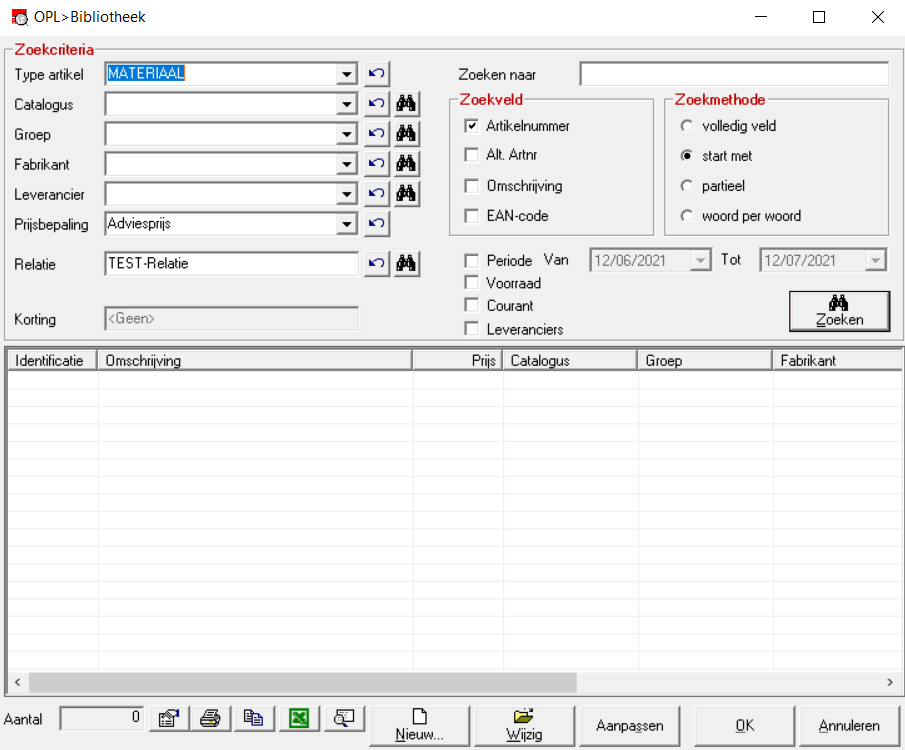
Task: Click the properties icon next to Aantal
Action: coord(169,719)
